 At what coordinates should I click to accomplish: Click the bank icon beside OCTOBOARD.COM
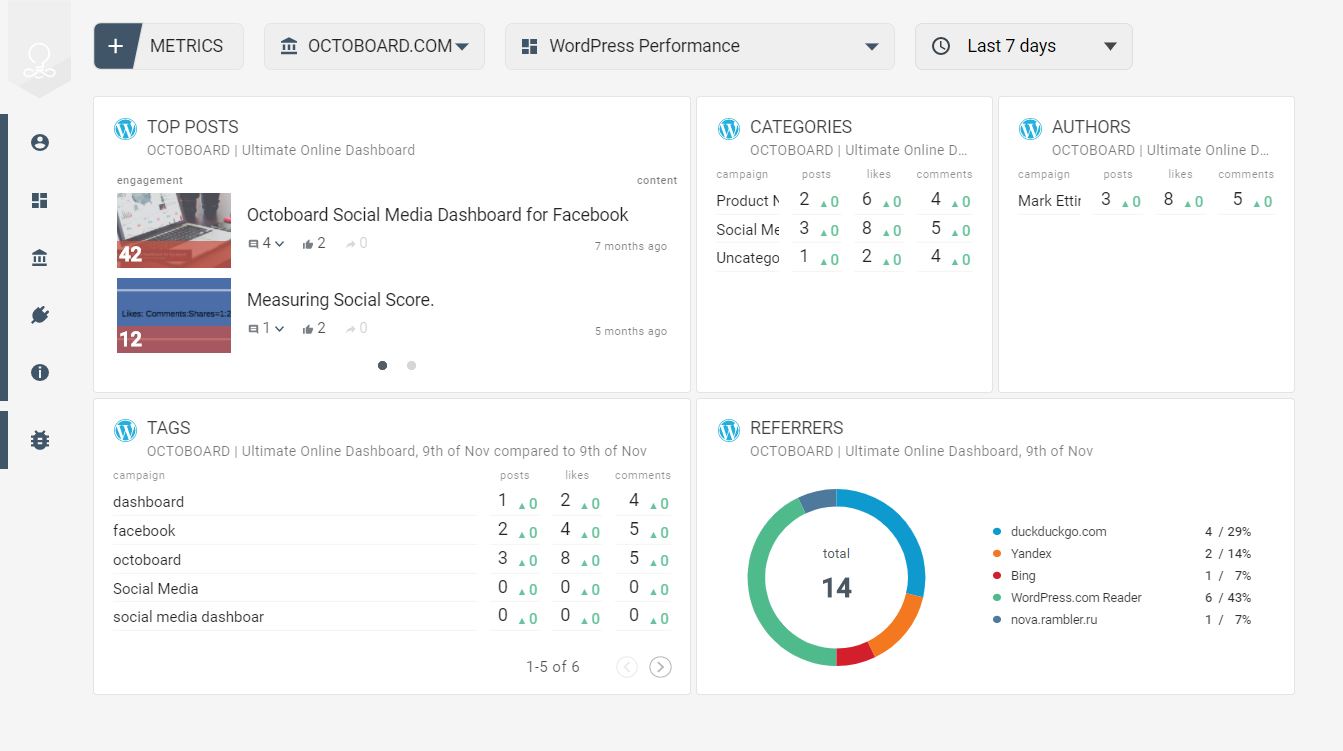[x=289, y=46]
